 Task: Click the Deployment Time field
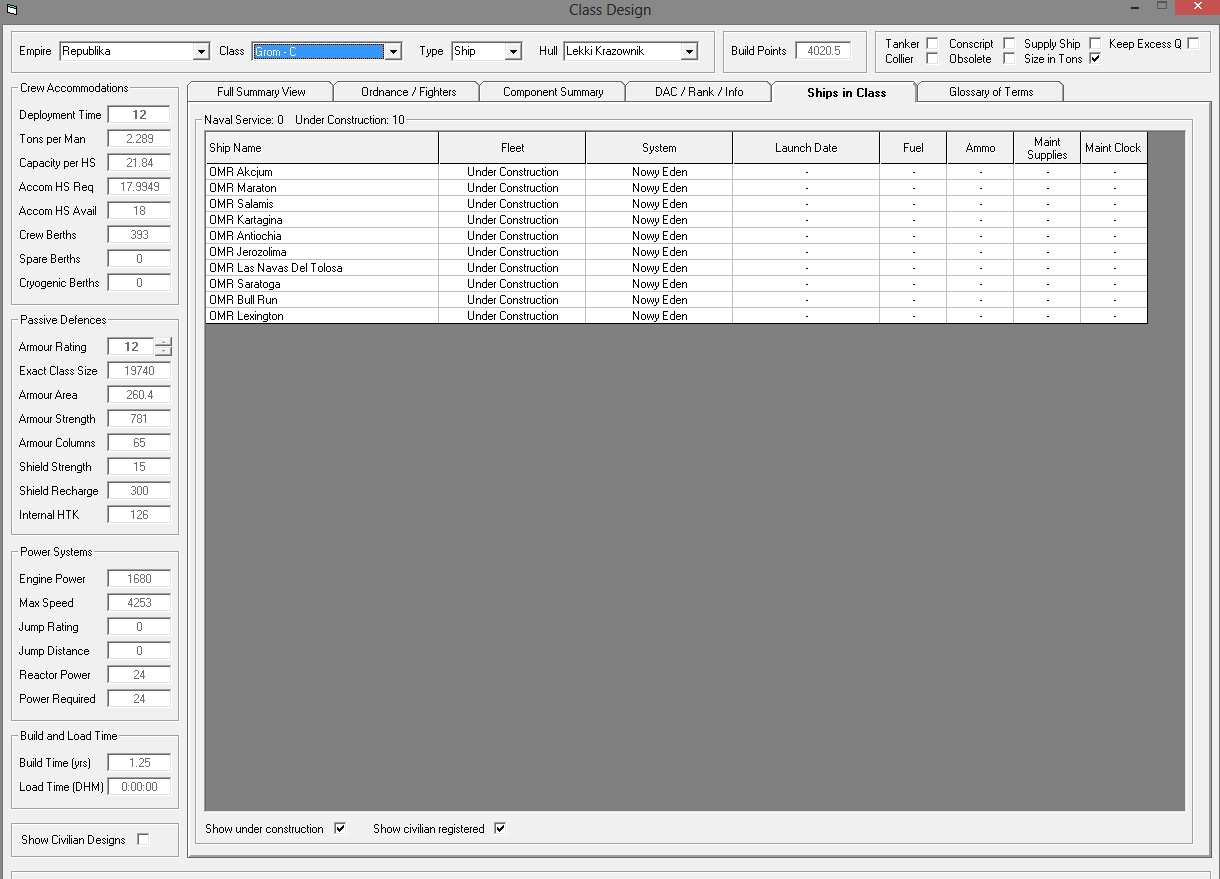point(139,115)
